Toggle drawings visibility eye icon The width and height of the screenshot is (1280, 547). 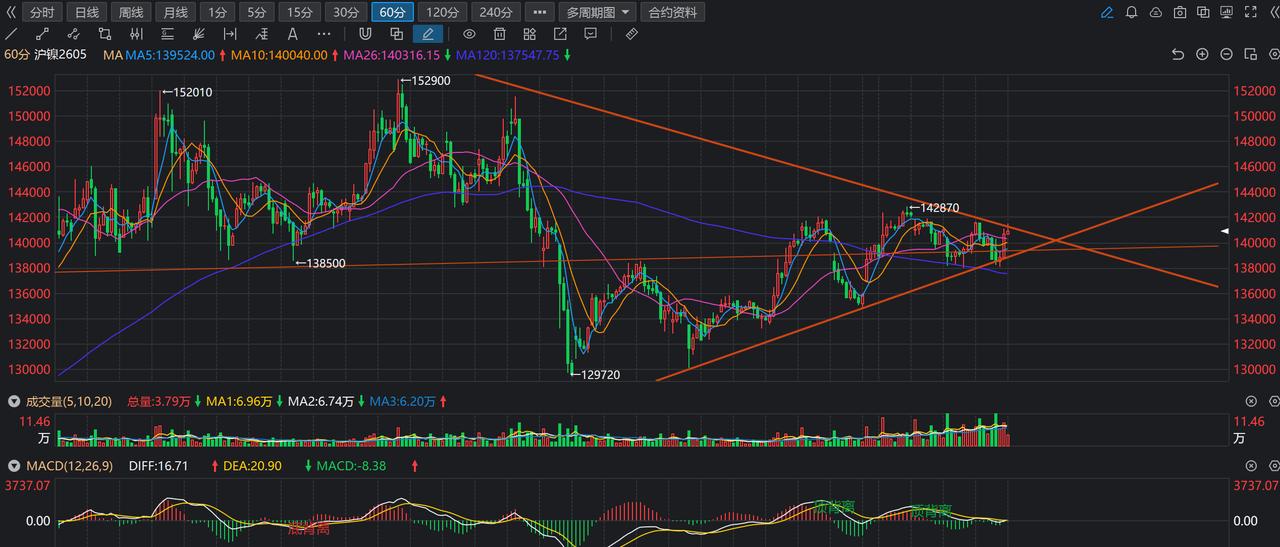point(469,34)
